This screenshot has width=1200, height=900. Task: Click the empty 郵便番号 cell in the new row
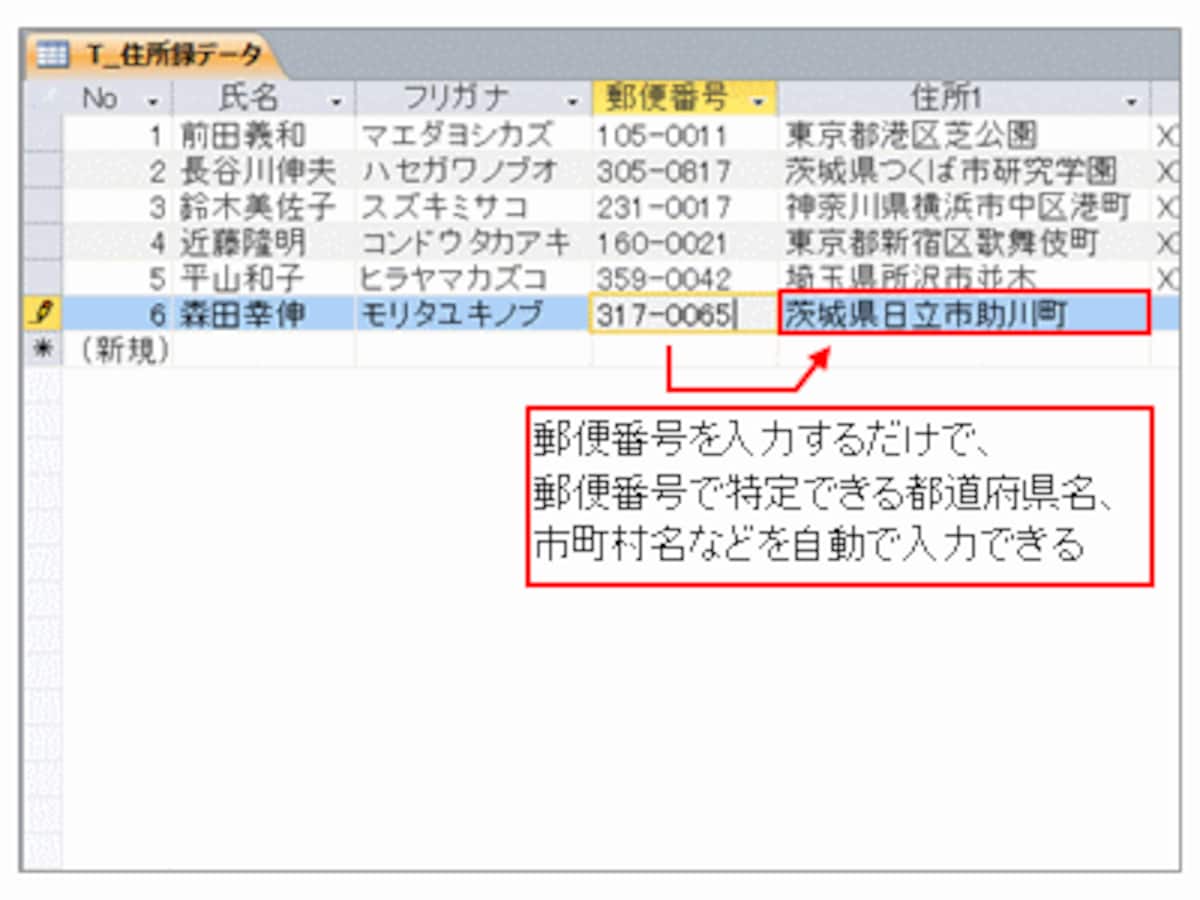click(x=684, y=350)
